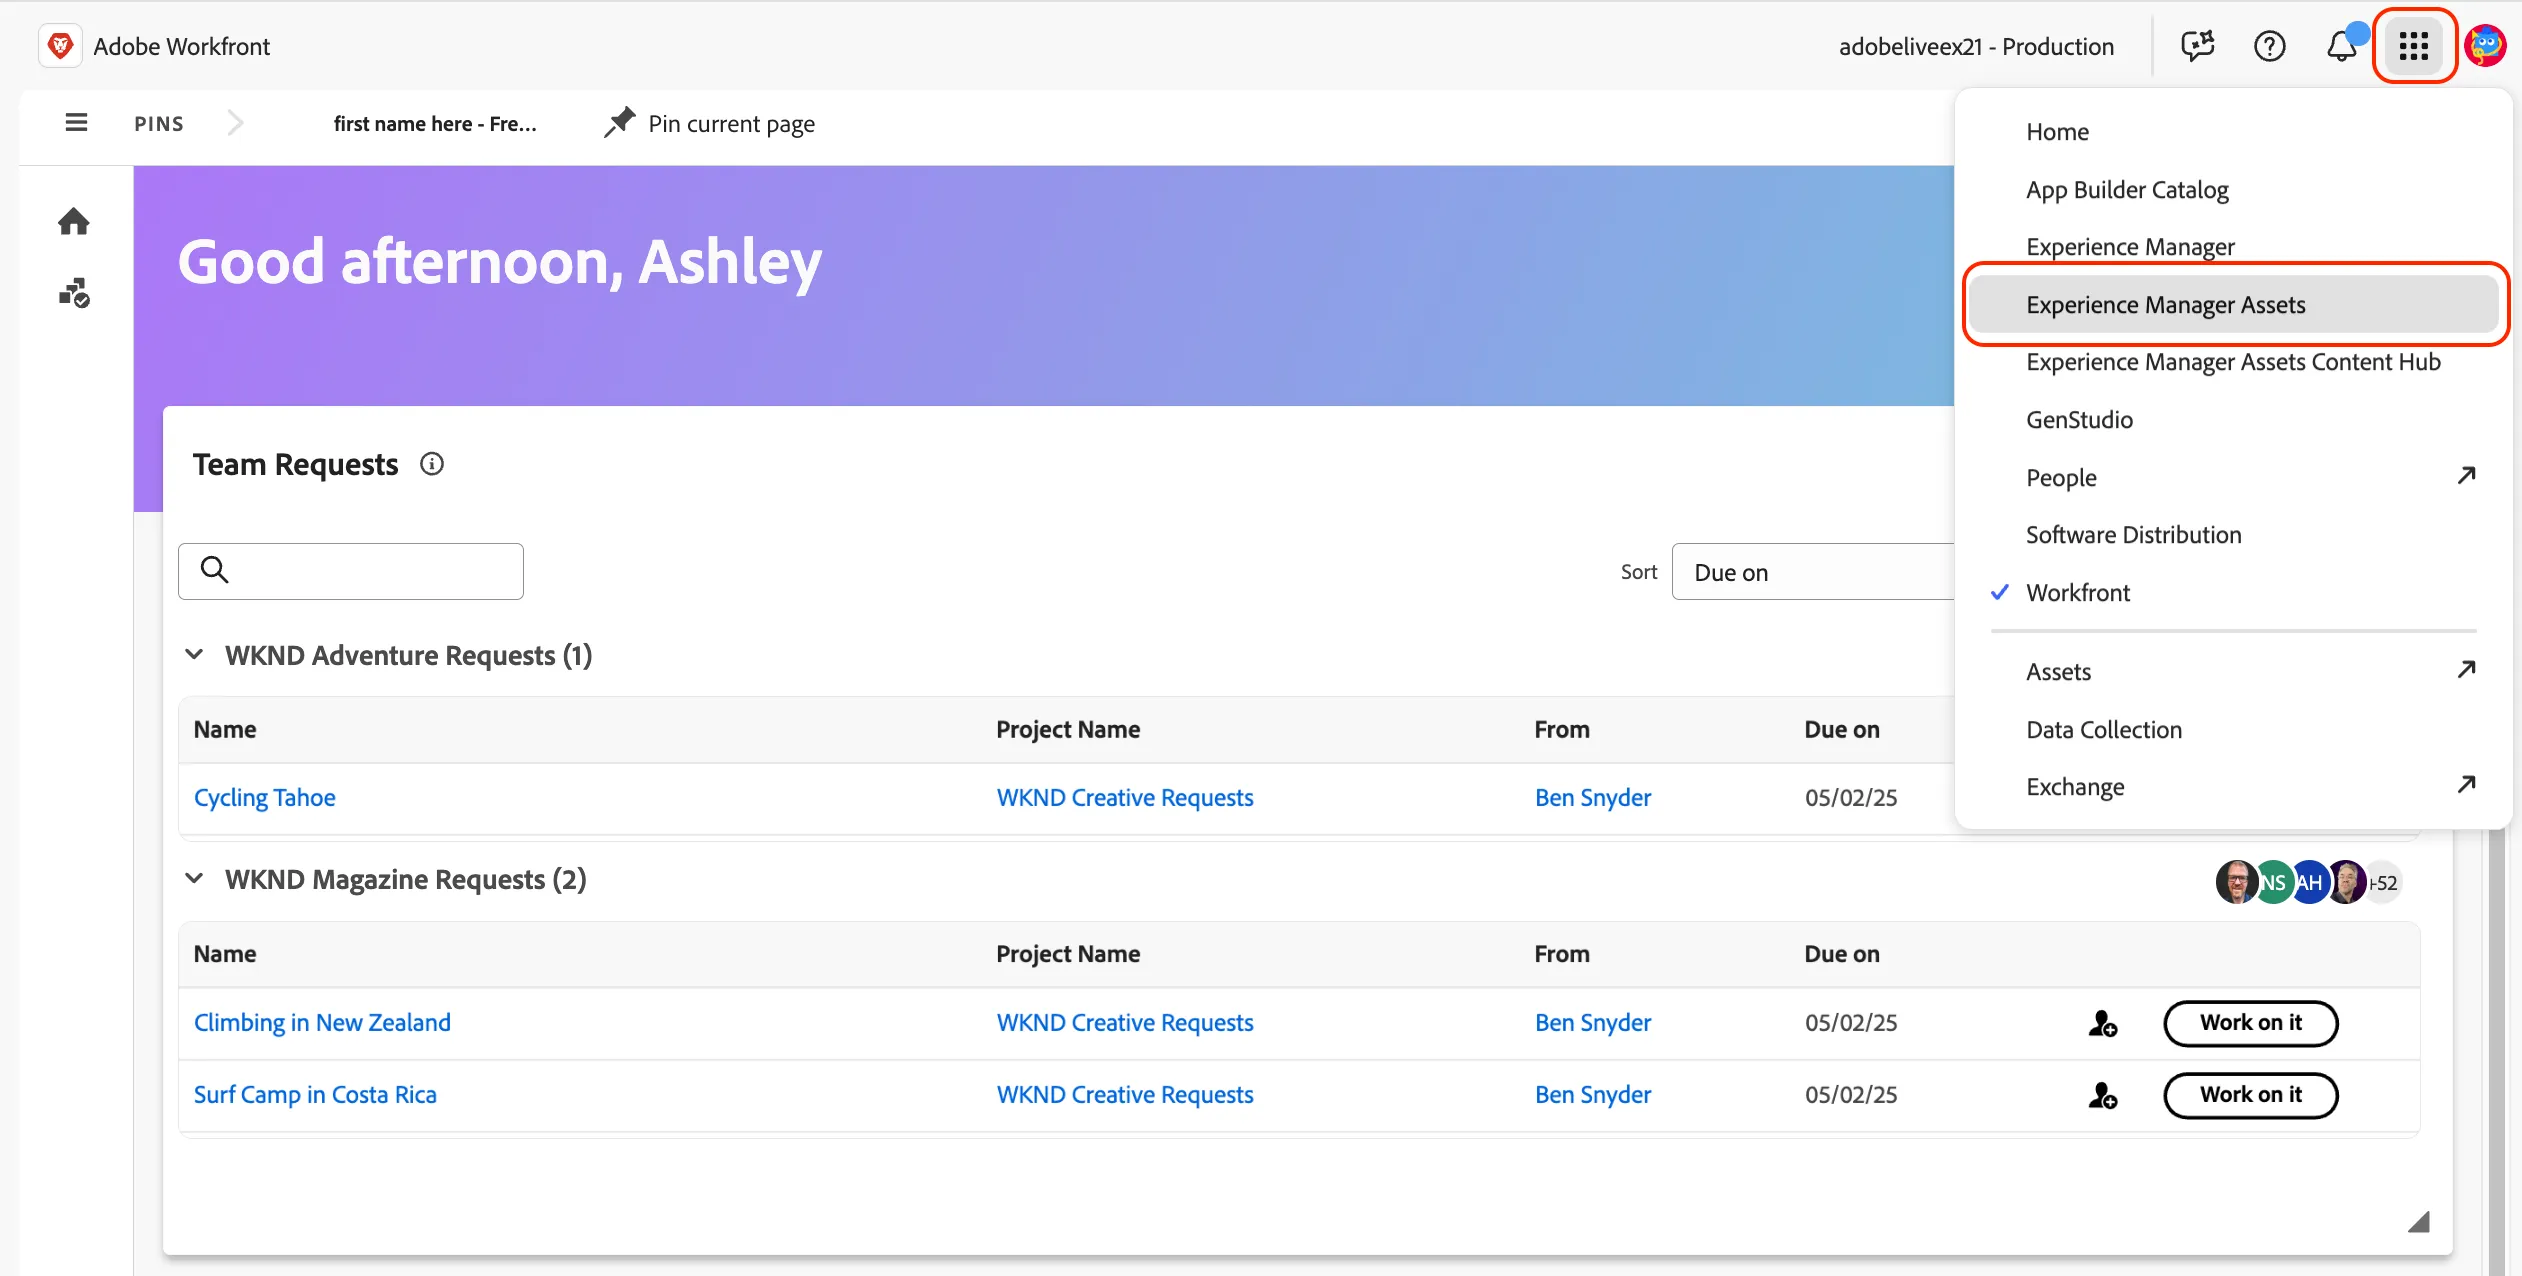The image size is (2522, 1276).
Task: Open Exchange external link entry
Action: click(x=2234, y=787)
